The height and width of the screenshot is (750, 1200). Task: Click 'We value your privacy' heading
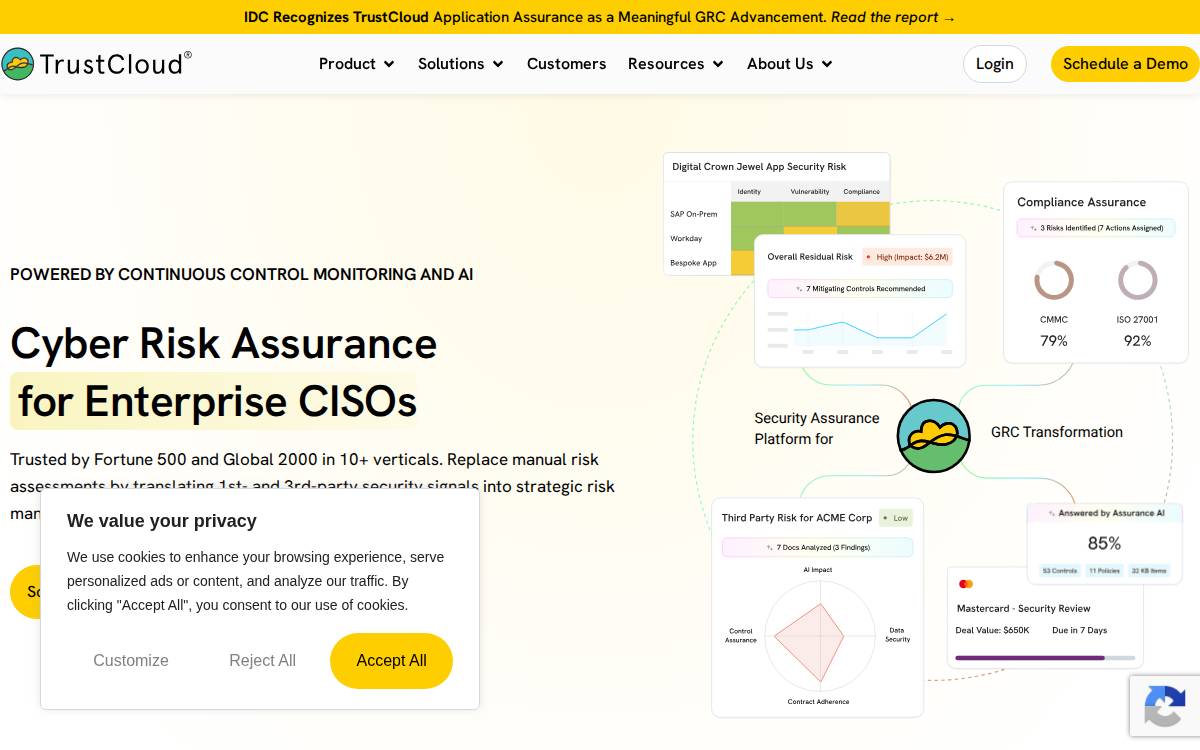(x=162, y=521)
